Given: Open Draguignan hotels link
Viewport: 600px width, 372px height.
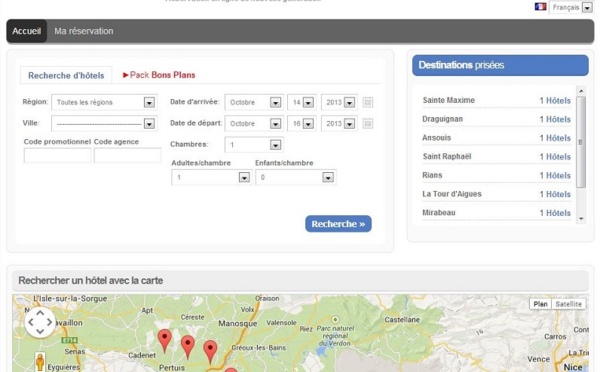Looking at the screenshot, I should 555,119.
